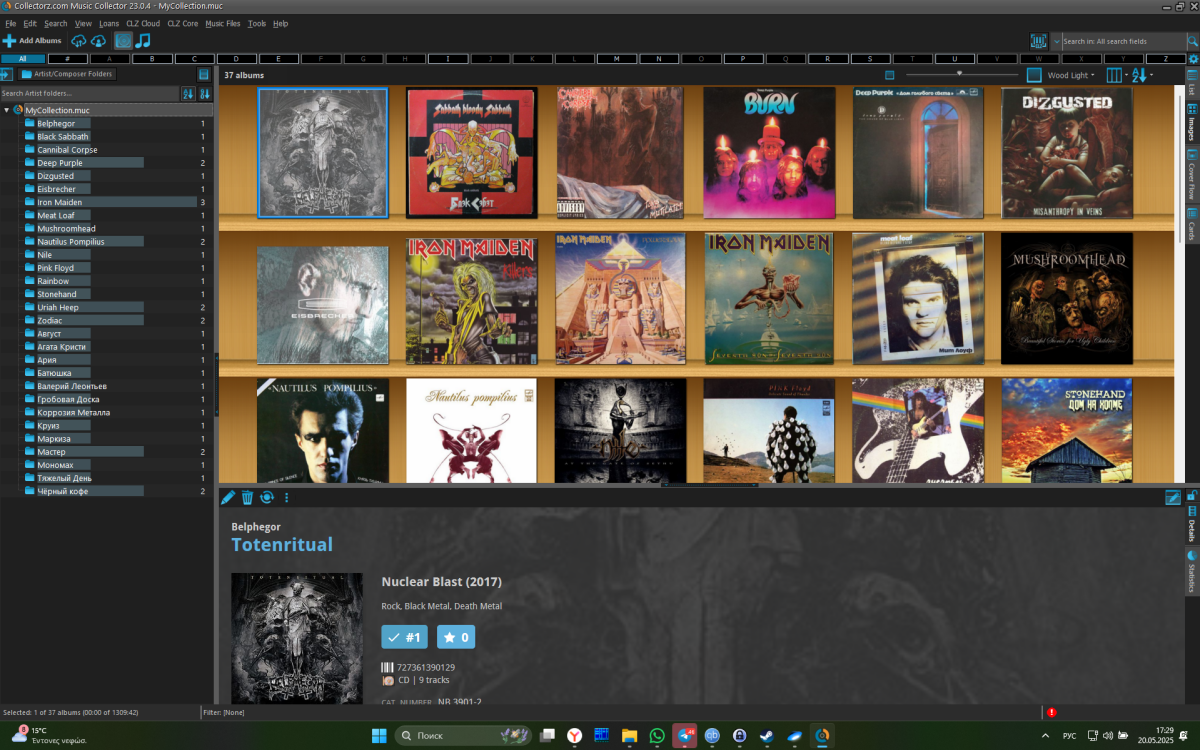Click the Add Albums plus button
The height and width of the screenshot is (750, 1200).
point(32,41)
